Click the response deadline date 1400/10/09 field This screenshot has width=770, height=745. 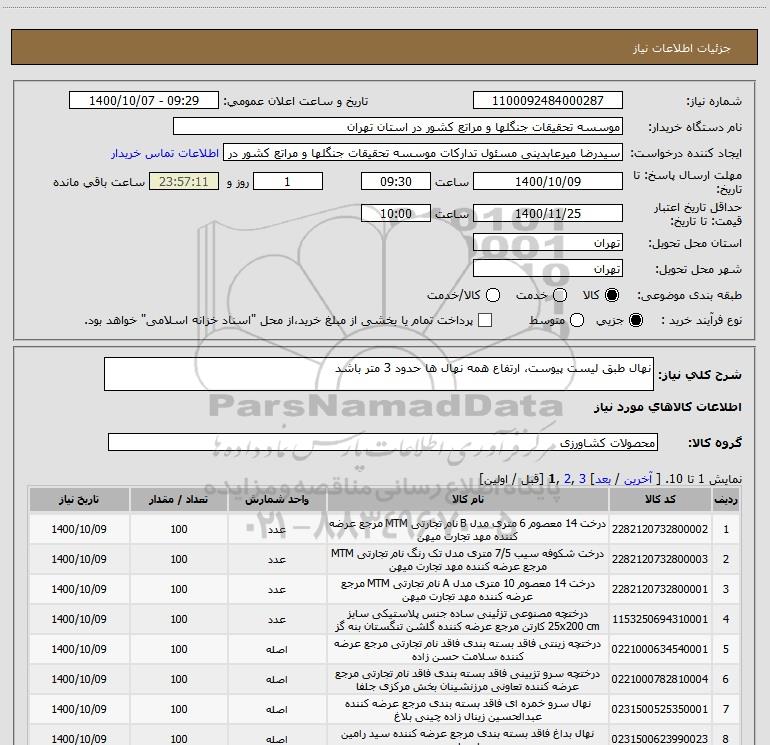pos(548,181)
